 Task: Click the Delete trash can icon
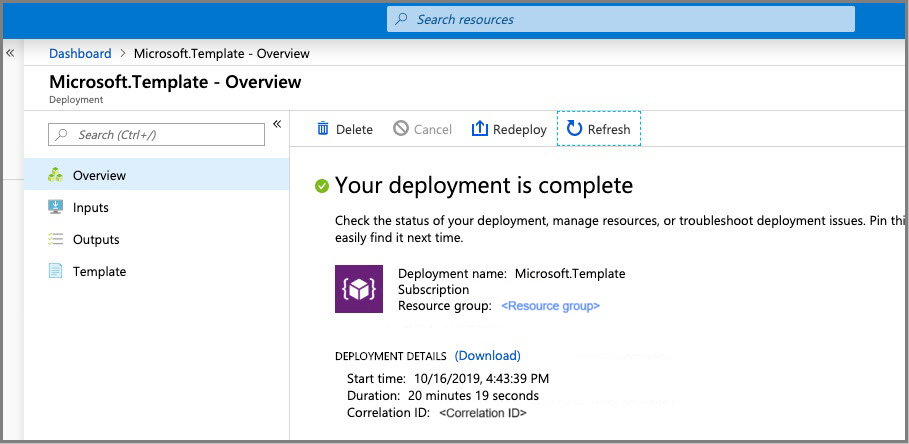coord(323,129)
